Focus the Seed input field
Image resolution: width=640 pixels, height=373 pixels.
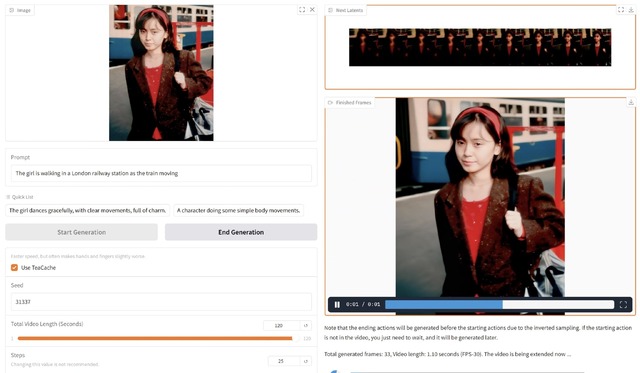pyautogui.click(x=161, y=302)
